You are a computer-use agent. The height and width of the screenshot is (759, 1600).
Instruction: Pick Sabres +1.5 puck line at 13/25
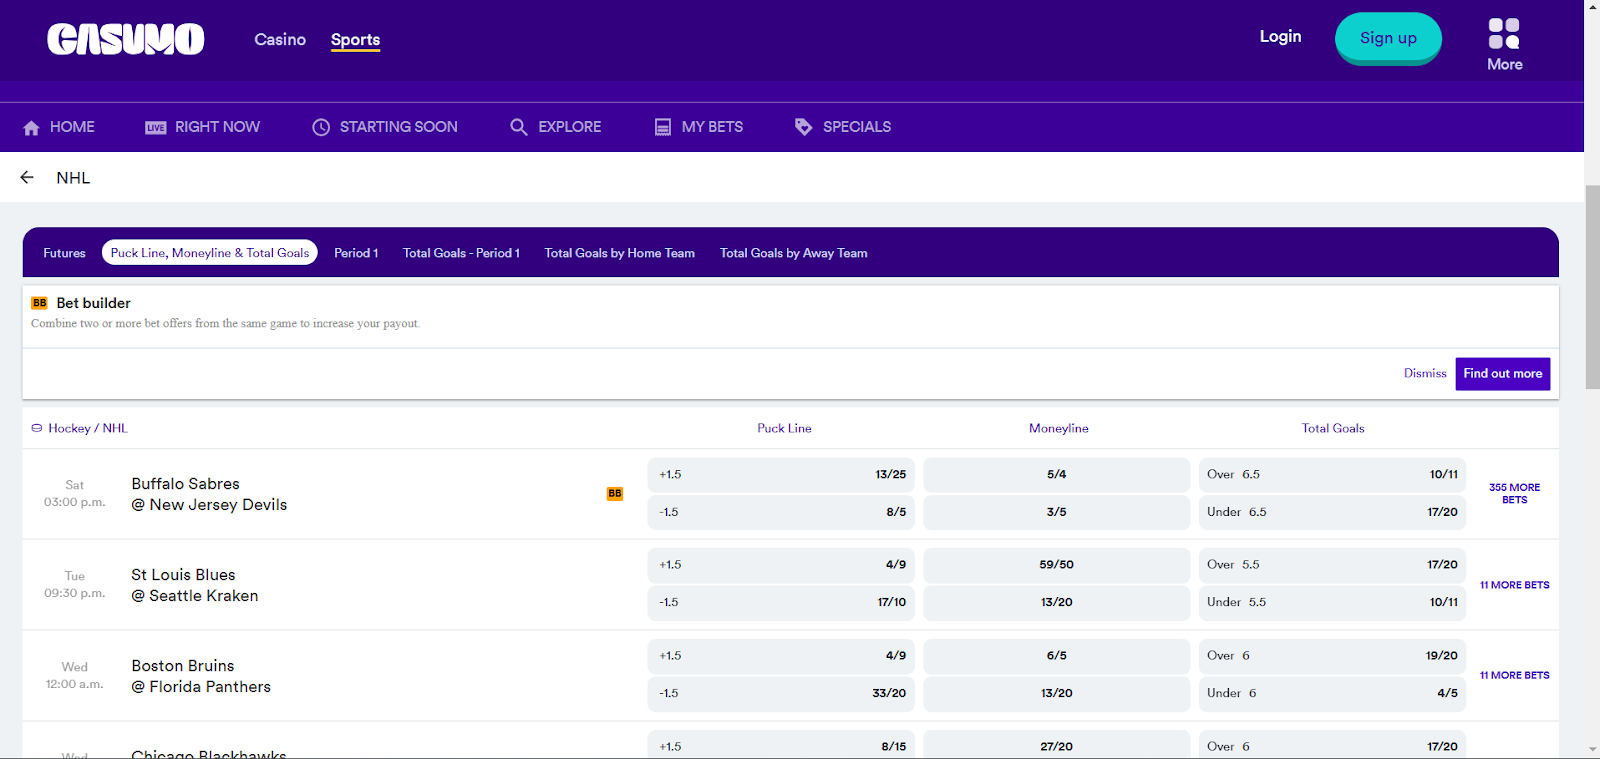782,475
